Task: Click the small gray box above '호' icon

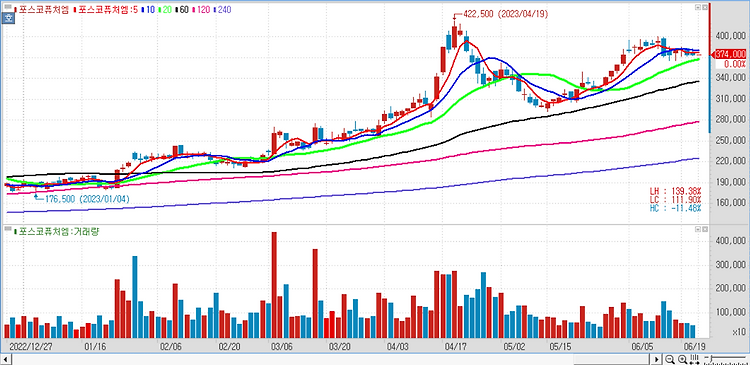Action: pos(8,7)
